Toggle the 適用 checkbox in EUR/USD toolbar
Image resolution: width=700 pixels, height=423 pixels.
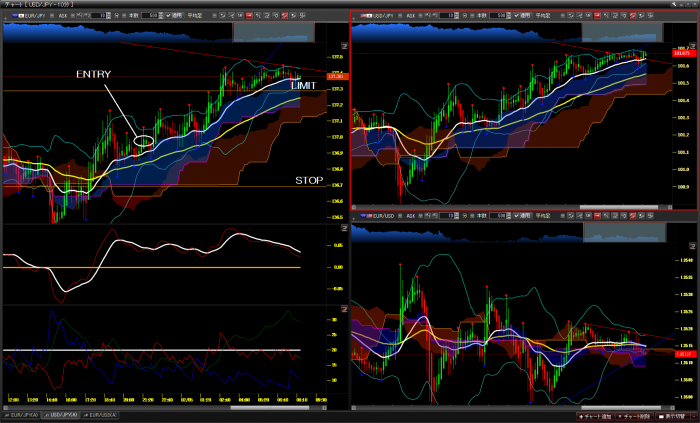pos(517,216)
